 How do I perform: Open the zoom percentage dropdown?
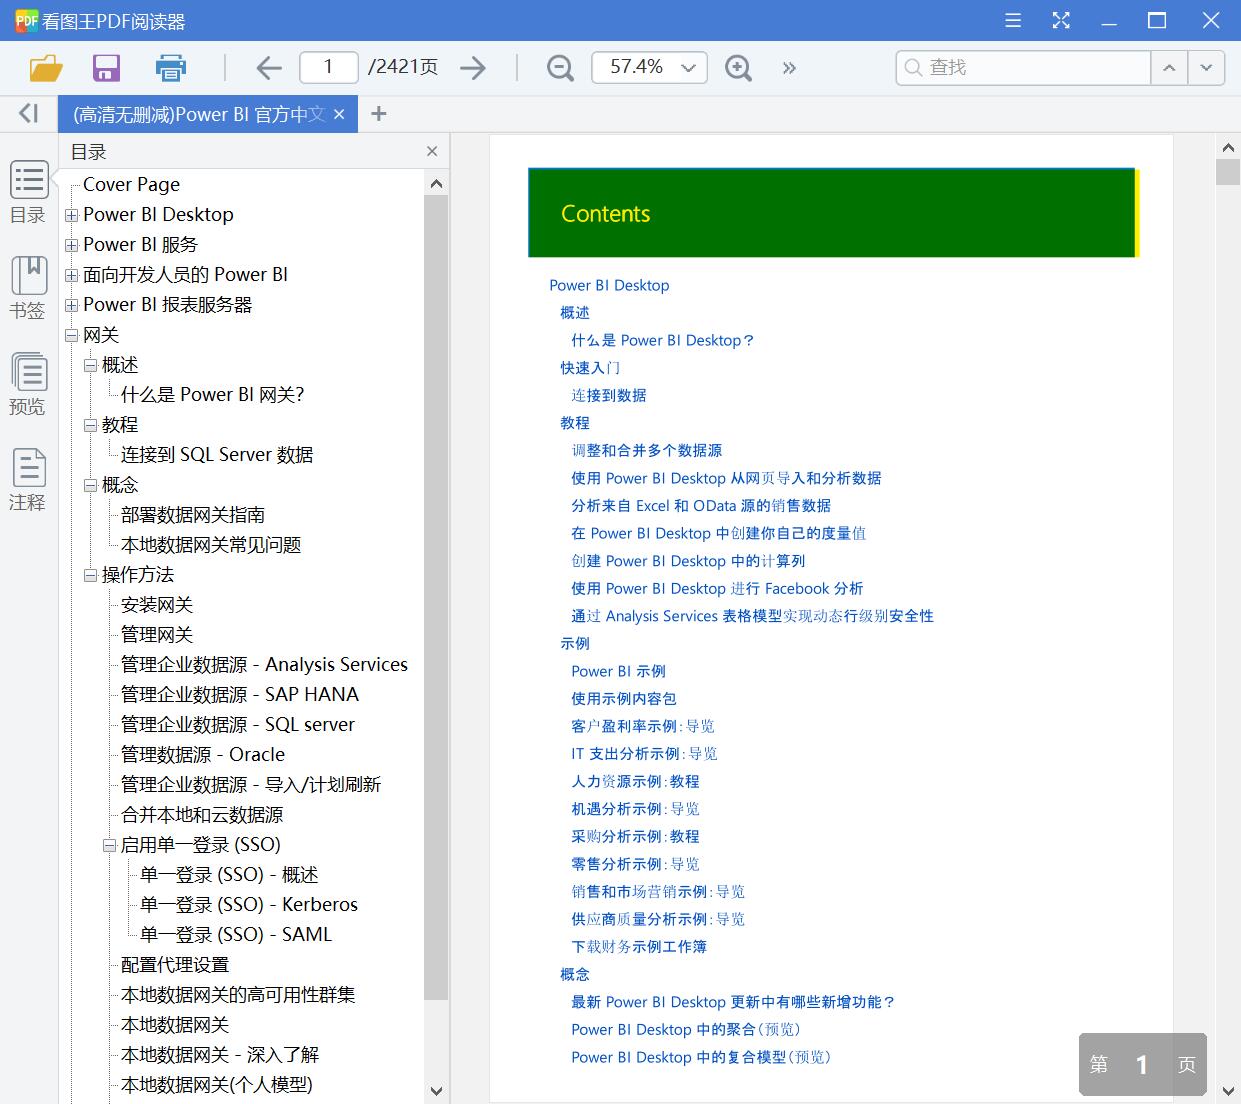tap(688, 67)
